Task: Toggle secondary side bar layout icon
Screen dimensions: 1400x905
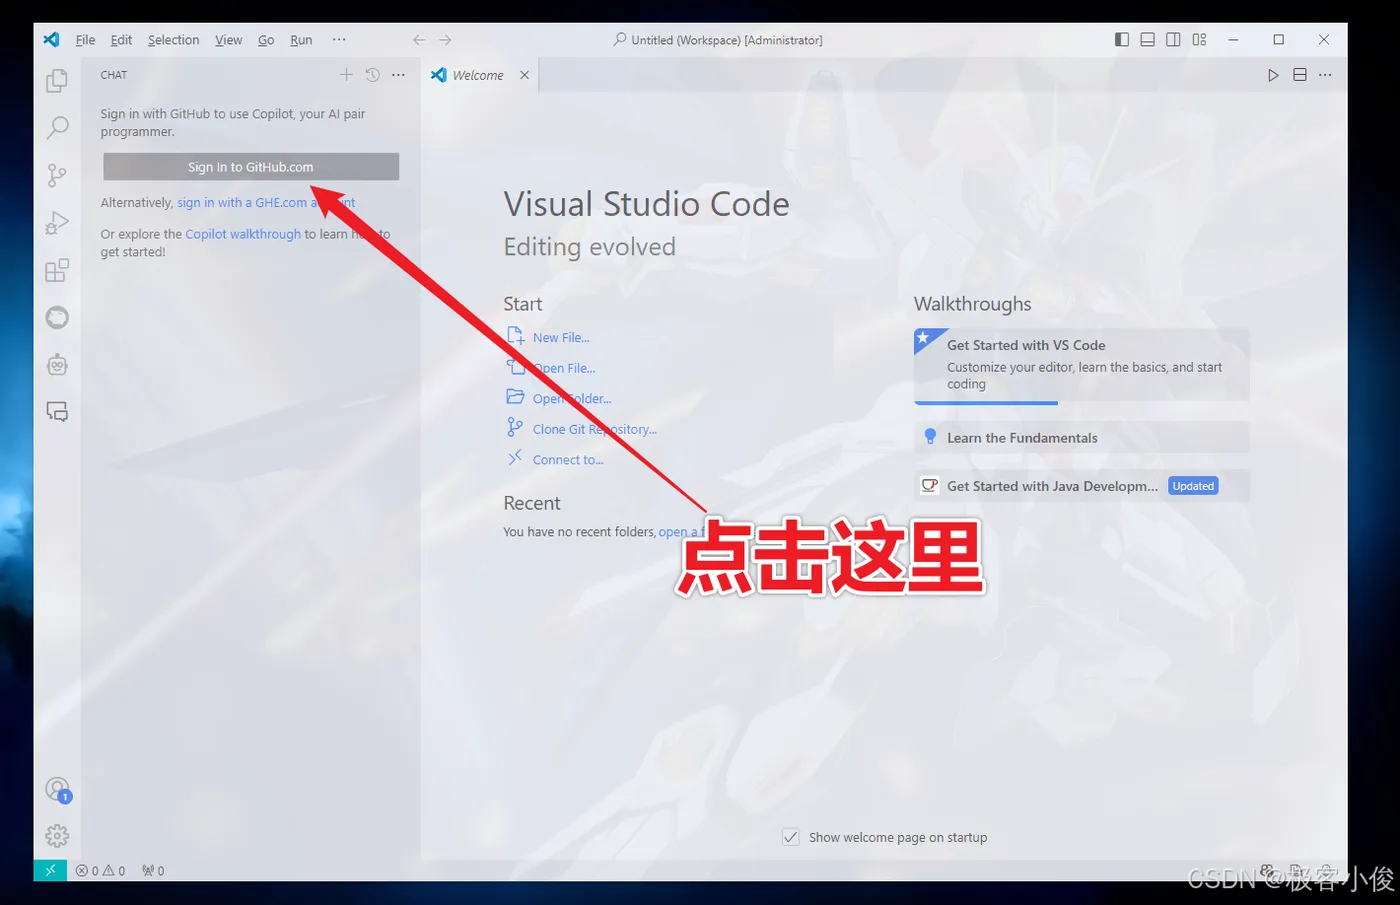Action: point(1173,40)
